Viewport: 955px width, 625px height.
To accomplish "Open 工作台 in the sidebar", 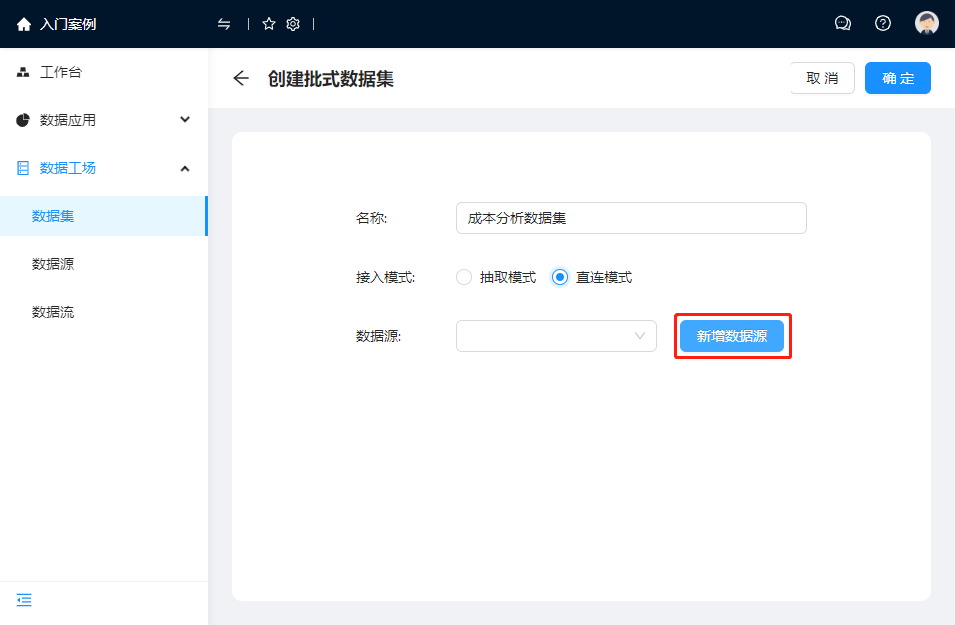I will (60, 72).
